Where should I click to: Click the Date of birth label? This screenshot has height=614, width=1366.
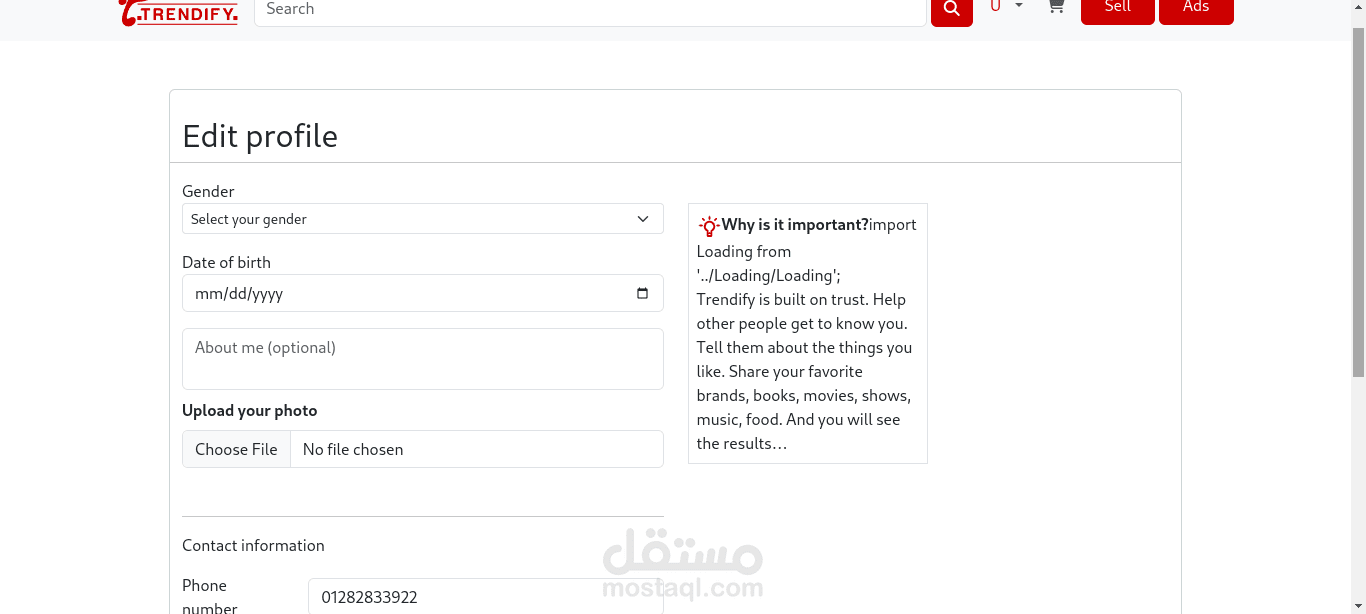coord(226,262)
